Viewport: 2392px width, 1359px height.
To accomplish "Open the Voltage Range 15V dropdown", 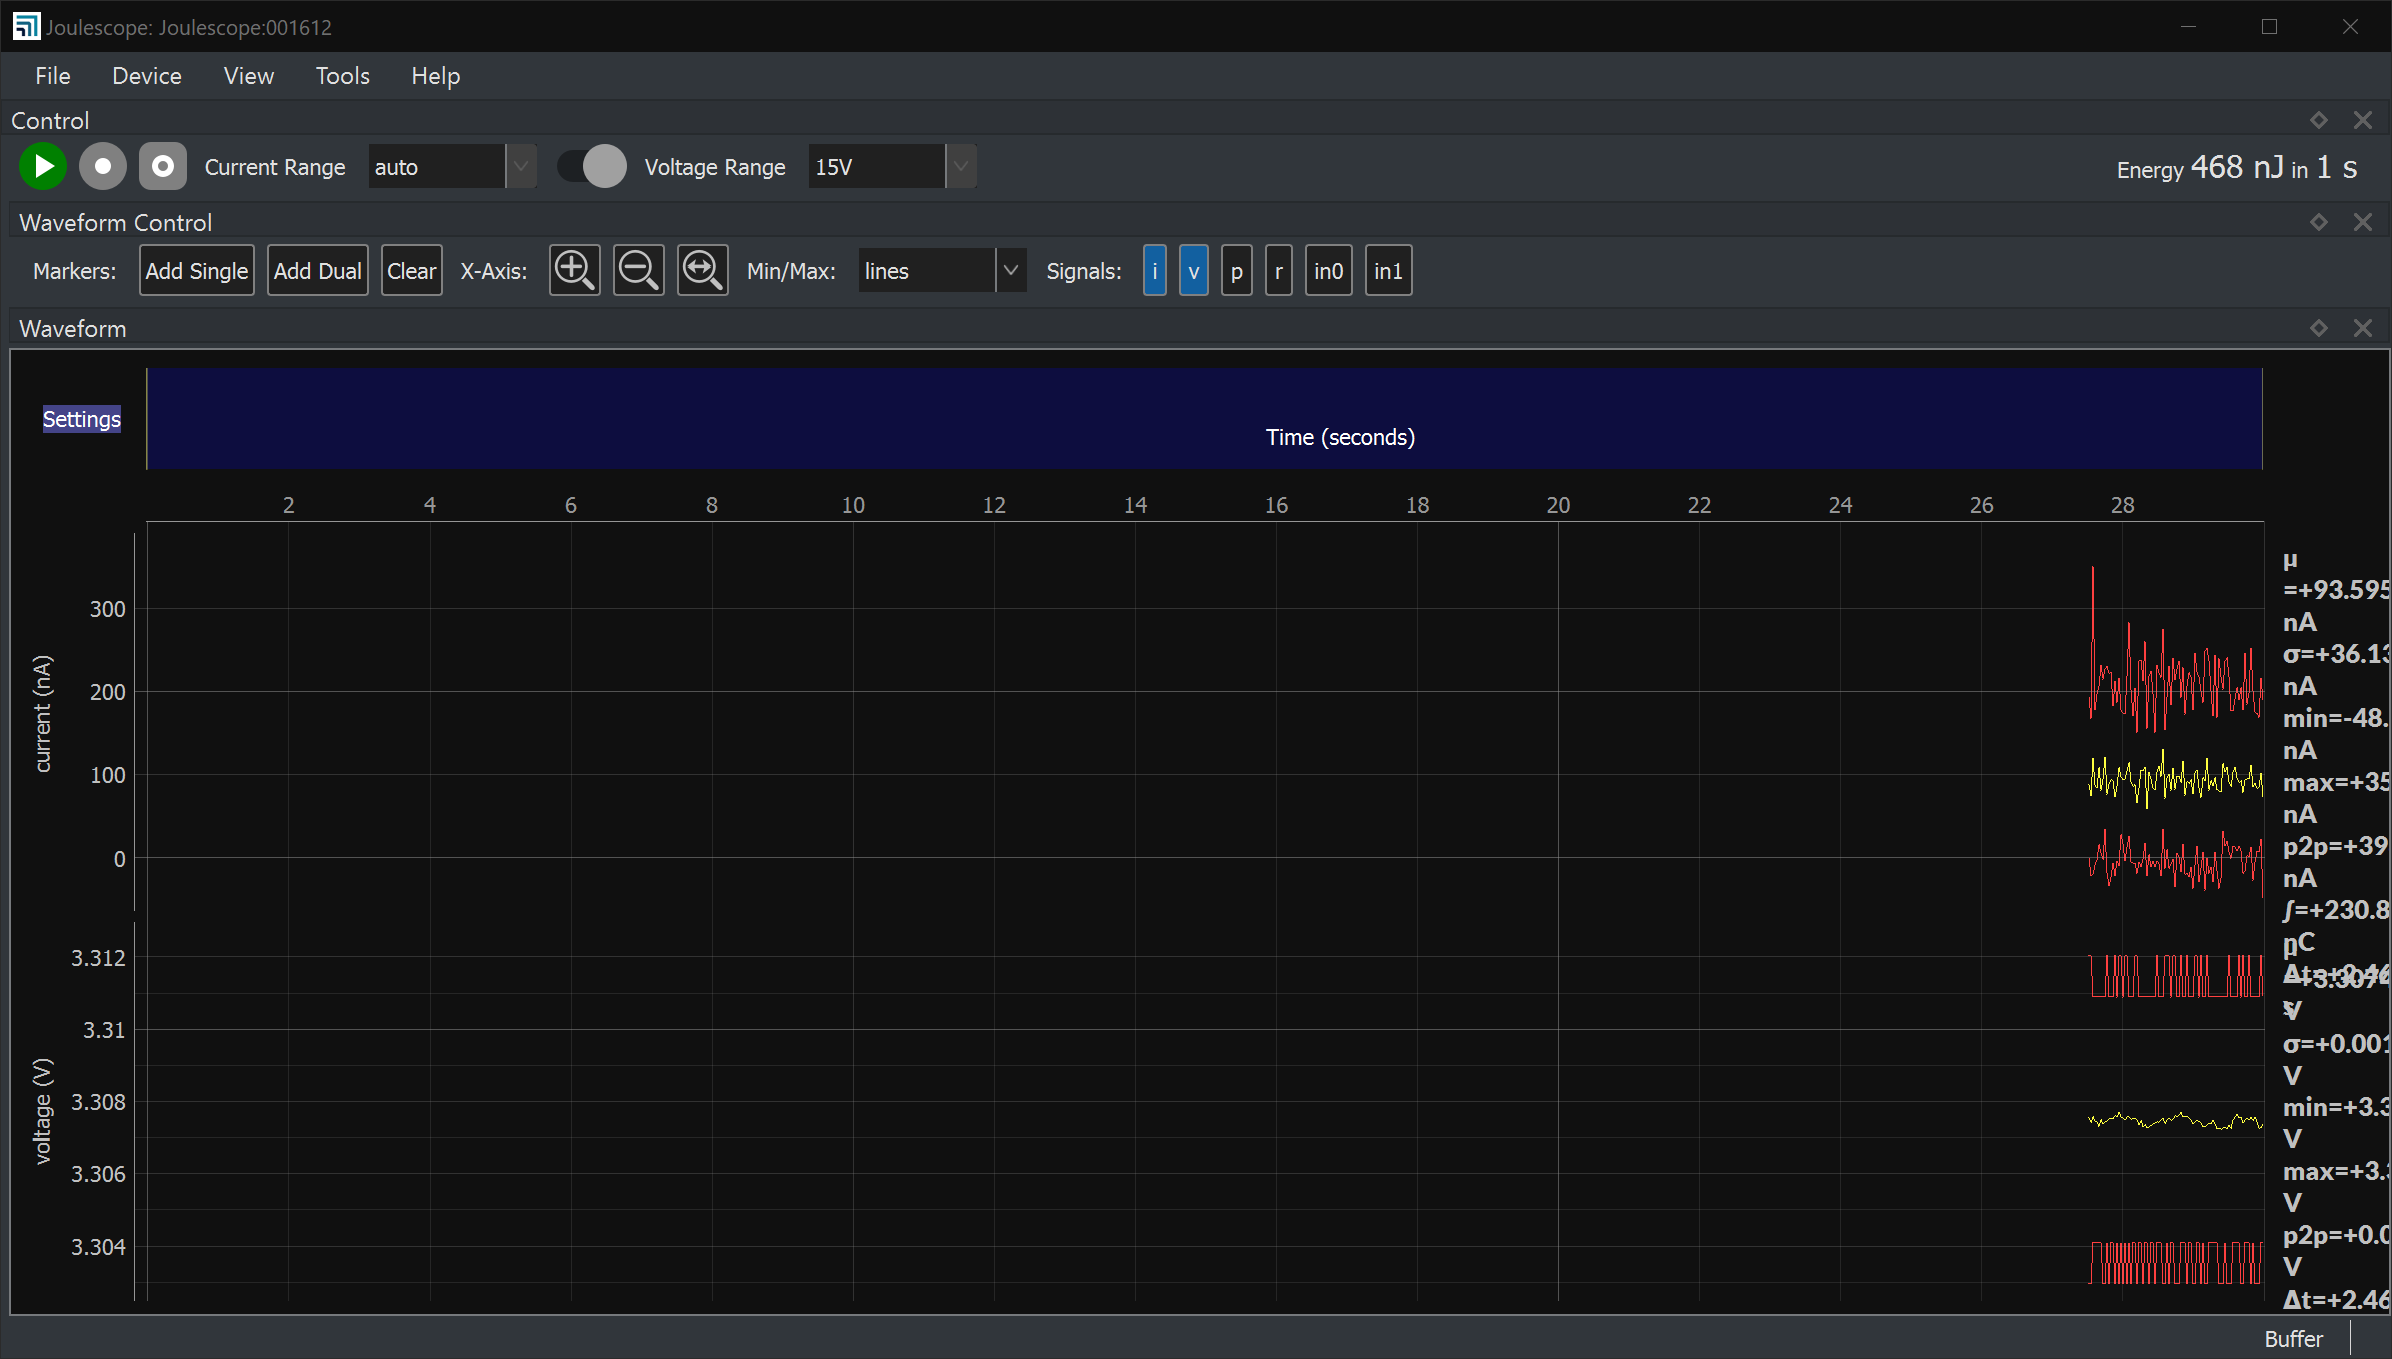I will click(x=958, y=166).
